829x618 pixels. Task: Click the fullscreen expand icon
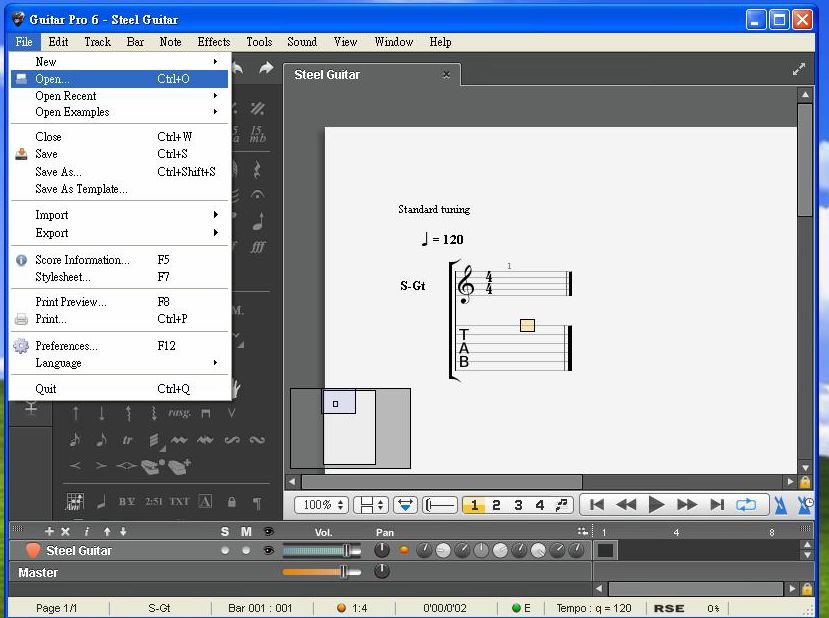799,69
